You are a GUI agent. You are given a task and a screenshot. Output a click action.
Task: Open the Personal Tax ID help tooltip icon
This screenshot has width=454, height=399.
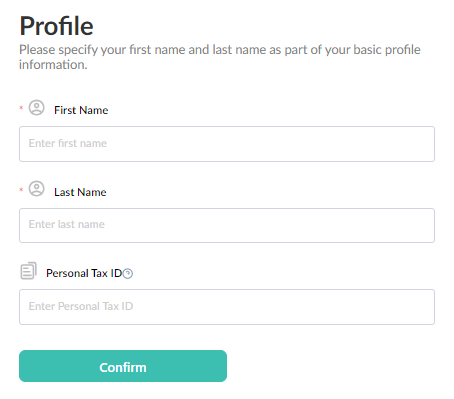pyautogui.click(x=128, y=274)
